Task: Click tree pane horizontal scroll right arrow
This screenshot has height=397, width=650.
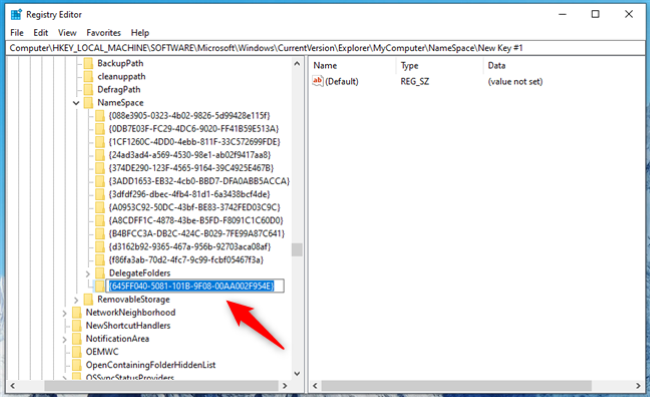Action: 285,386
